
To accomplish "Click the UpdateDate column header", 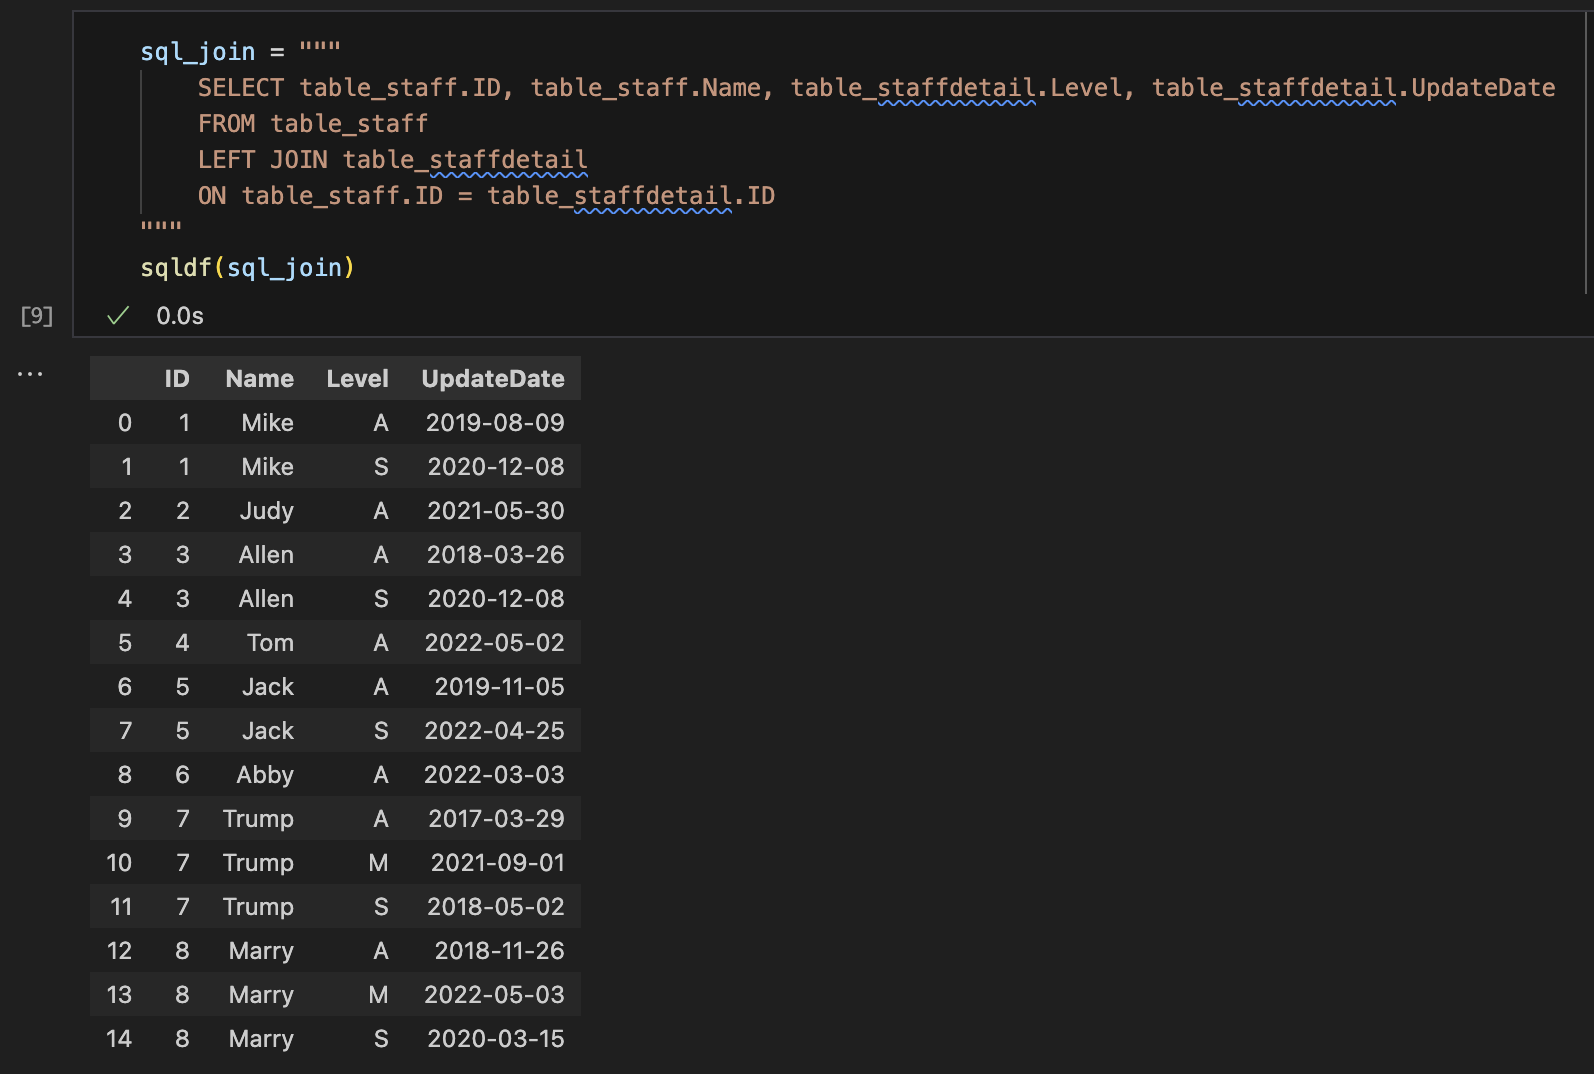I will click(x=492, y=379).
